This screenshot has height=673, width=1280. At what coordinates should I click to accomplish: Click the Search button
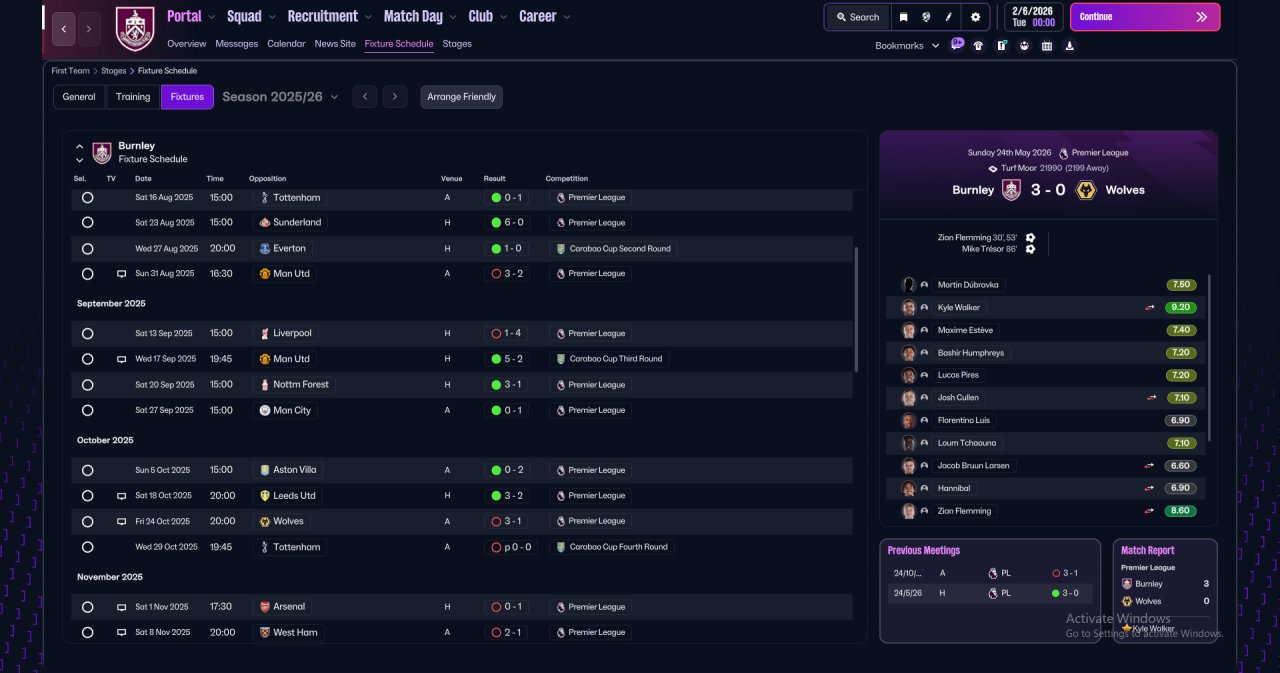[x=857, y=17]
